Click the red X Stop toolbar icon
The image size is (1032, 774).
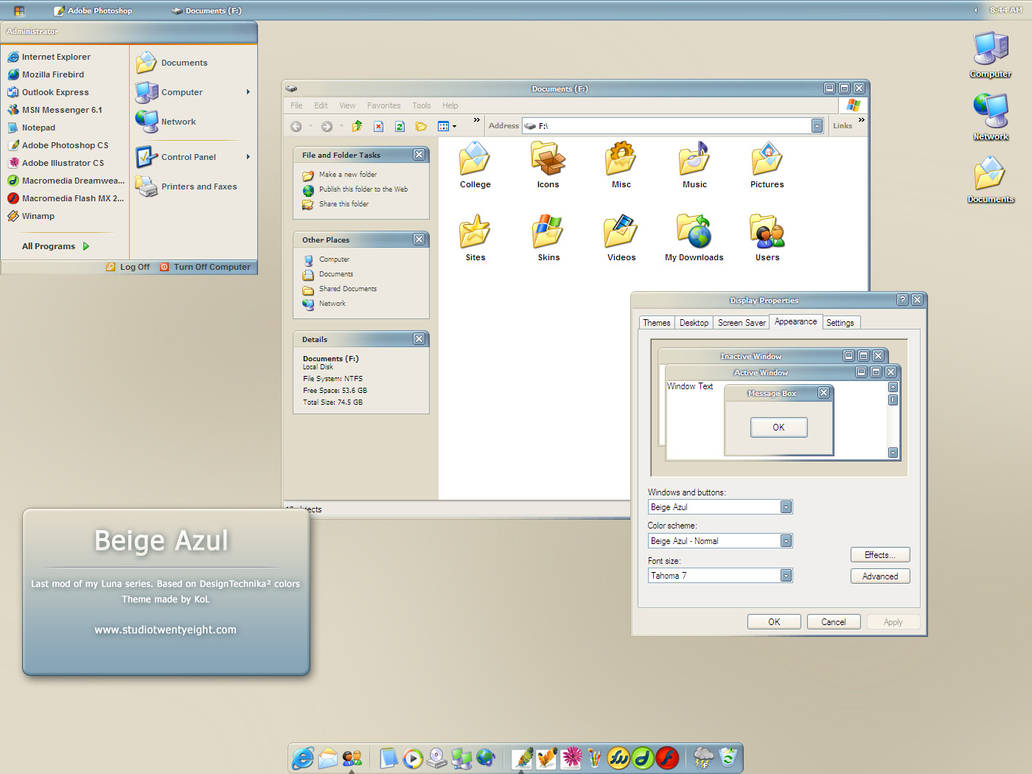(x=378, y=126)
